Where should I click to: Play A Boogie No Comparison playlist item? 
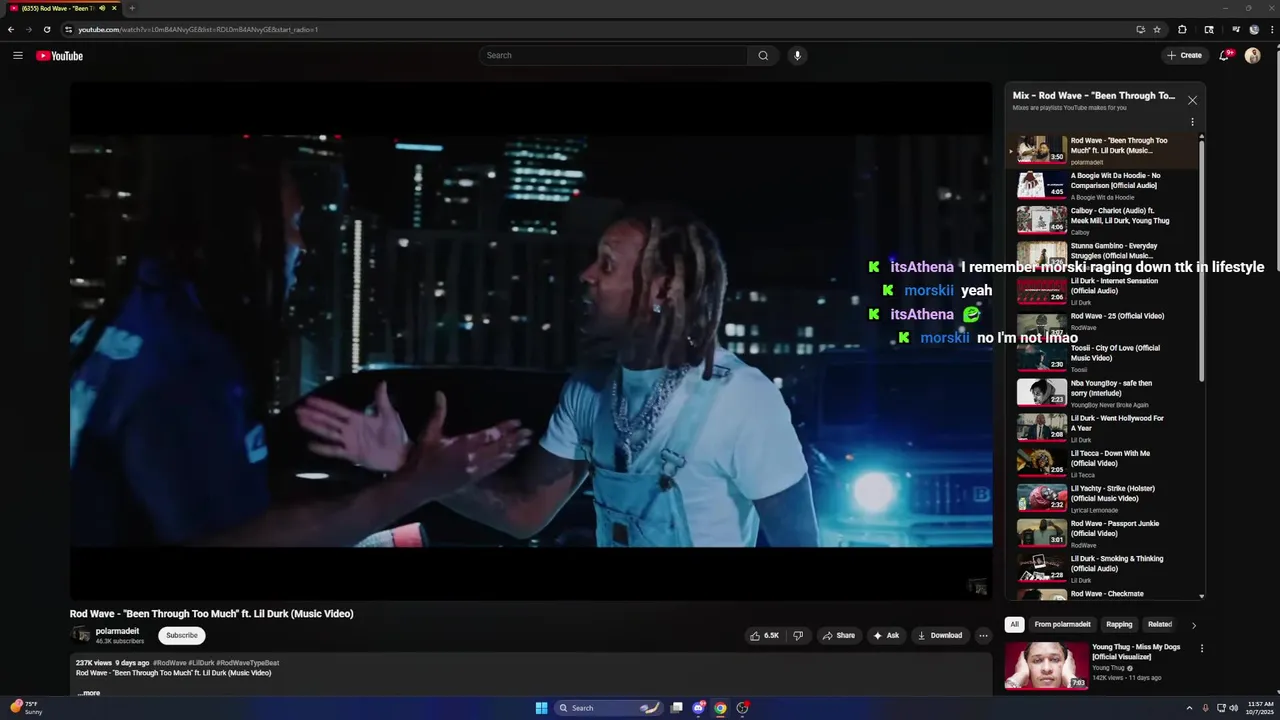1104,186
